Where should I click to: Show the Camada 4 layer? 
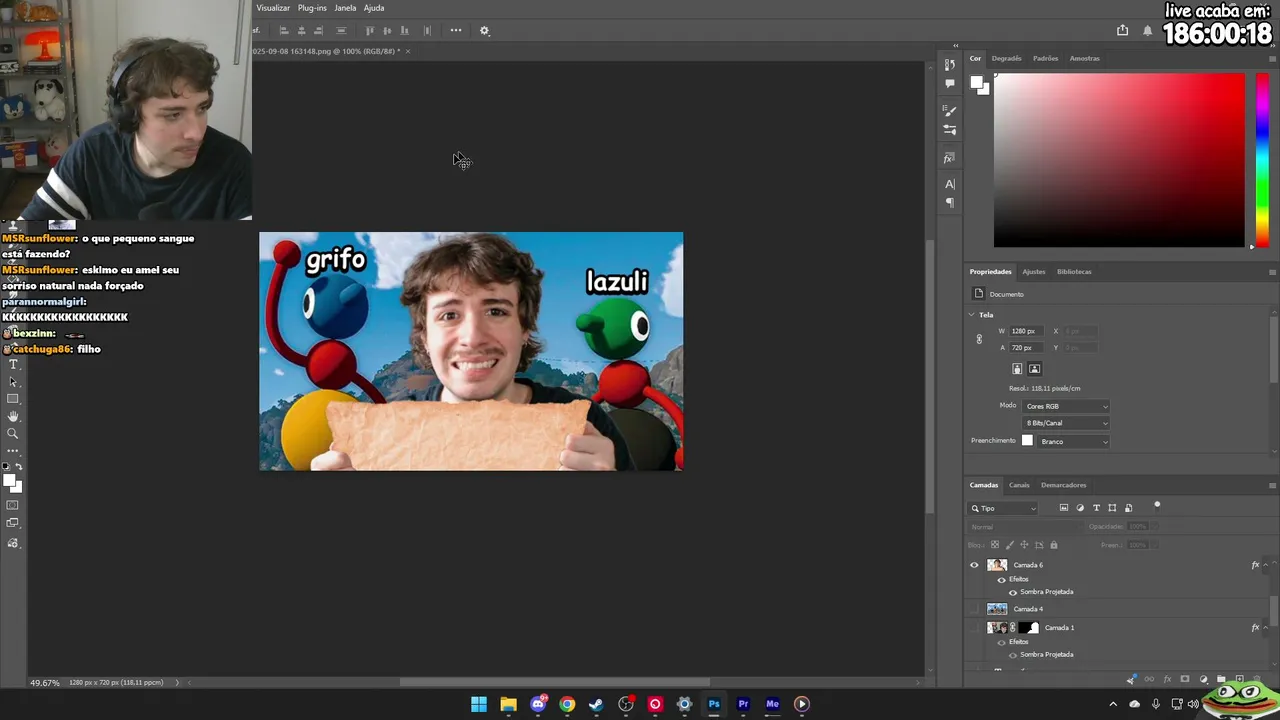(975, 609)
